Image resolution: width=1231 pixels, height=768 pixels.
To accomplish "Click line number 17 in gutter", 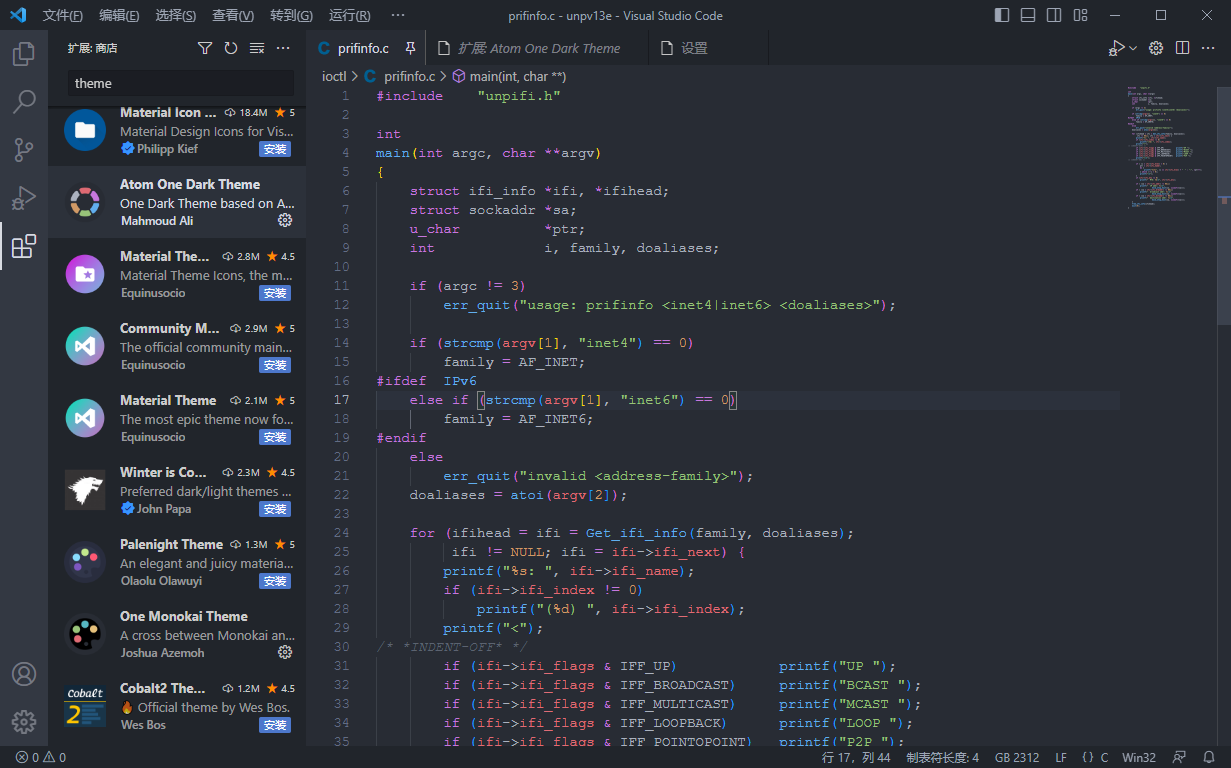I will [342, 400].
